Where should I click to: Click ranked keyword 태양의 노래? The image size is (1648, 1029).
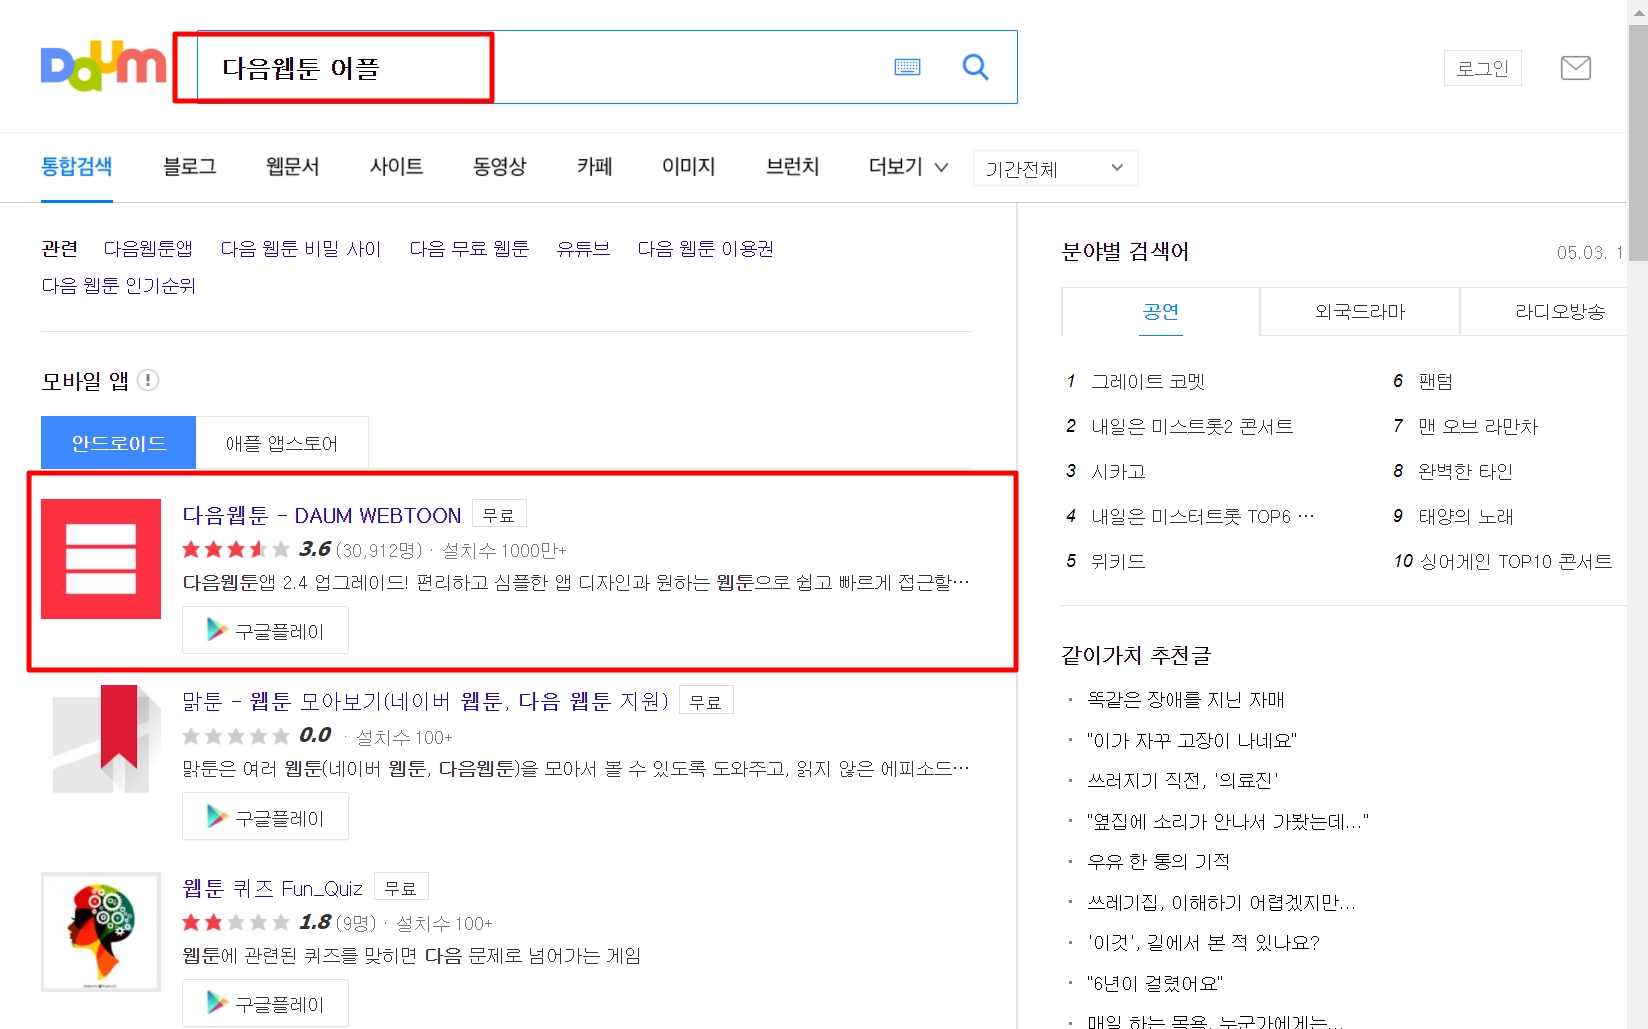click(1466, 516)
